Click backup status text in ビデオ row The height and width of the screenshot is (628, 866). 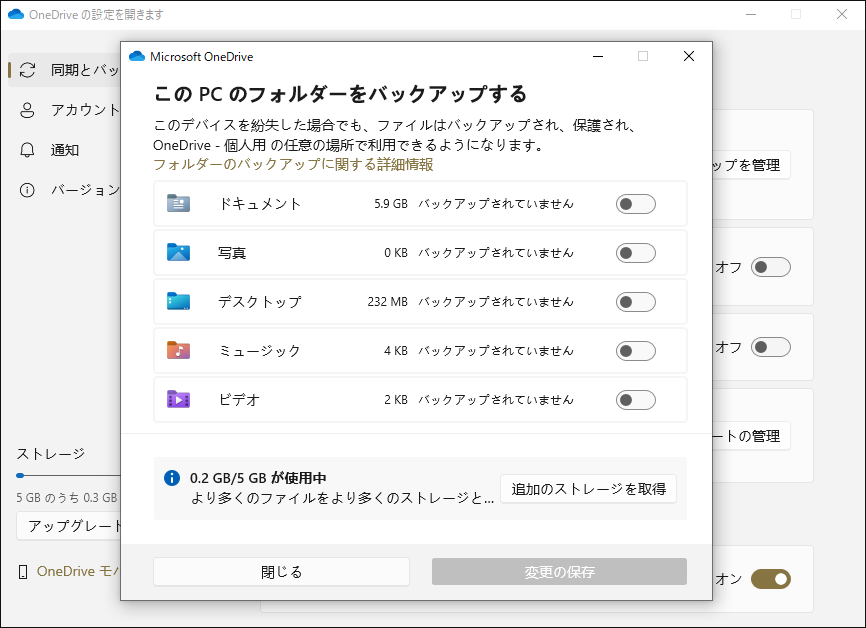[496, 400]
